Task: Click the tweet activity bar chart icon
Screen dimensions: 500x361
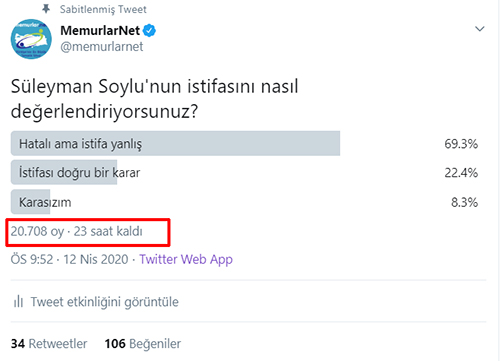Action: pos(18,301)
